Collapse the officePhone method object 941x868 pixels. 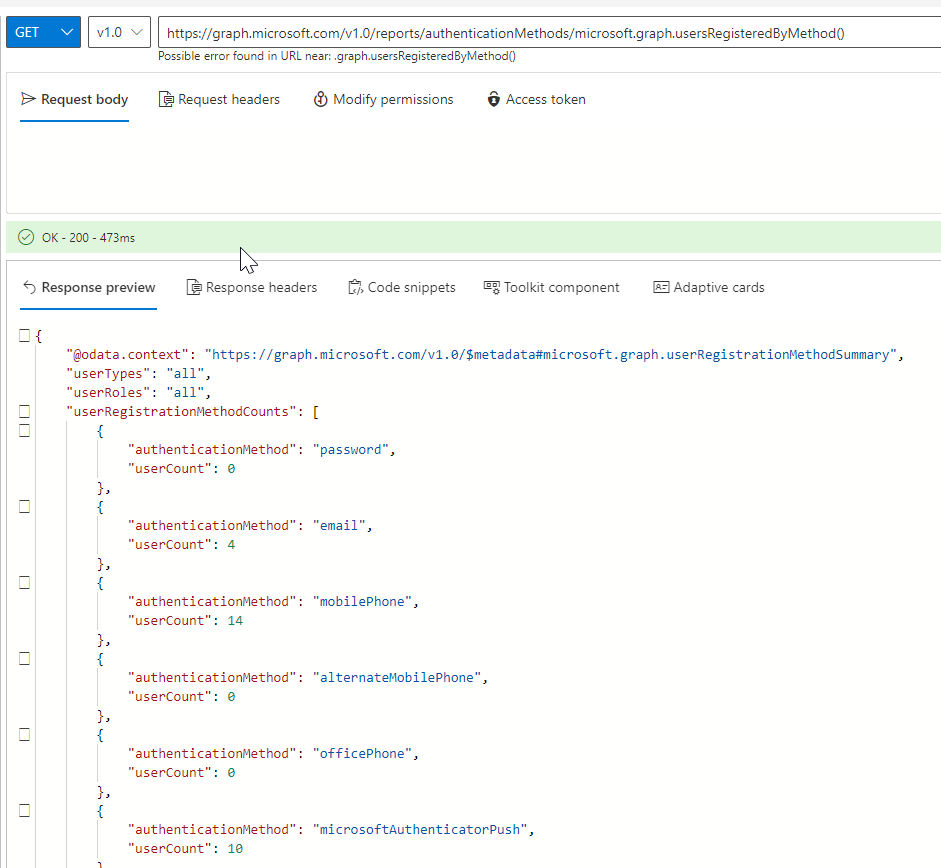[25, 734]
